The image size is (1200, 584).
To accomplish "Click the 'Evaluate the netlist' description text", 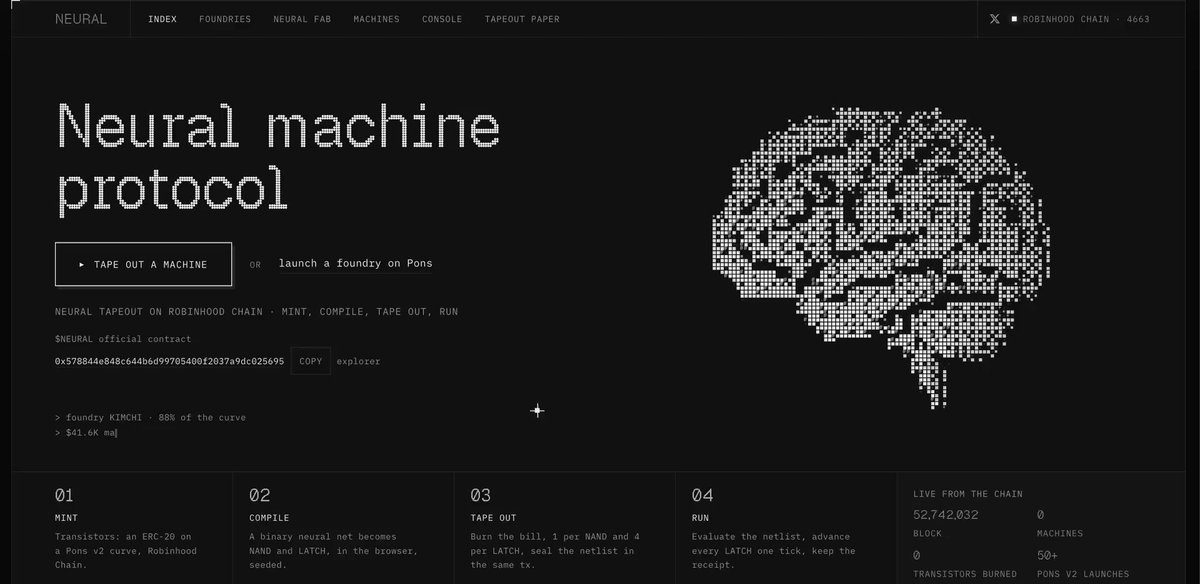I will pos(774,550).
